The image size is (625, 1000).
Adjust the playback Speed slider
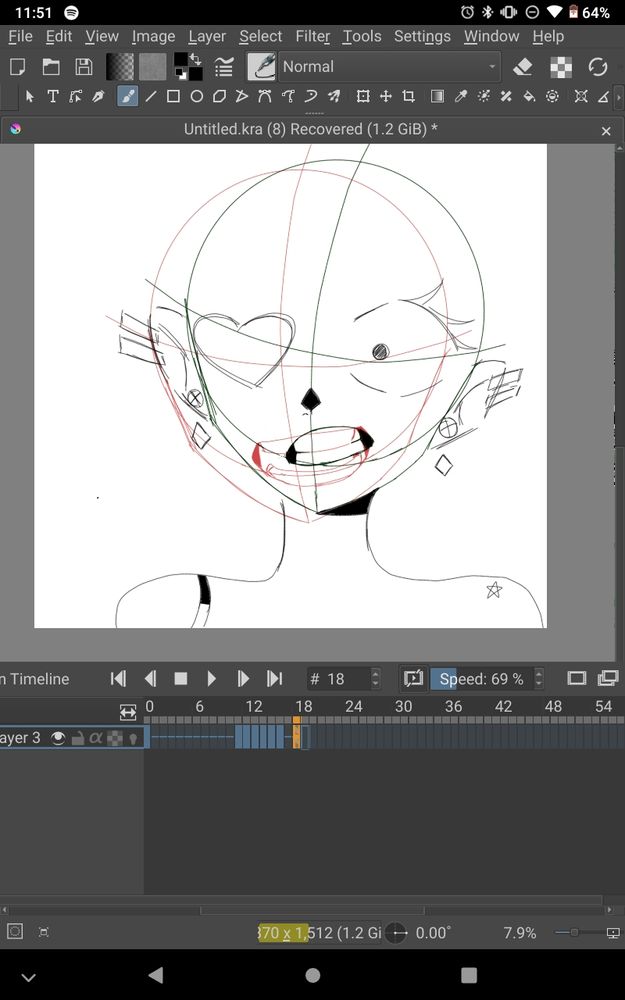[481, 679]
